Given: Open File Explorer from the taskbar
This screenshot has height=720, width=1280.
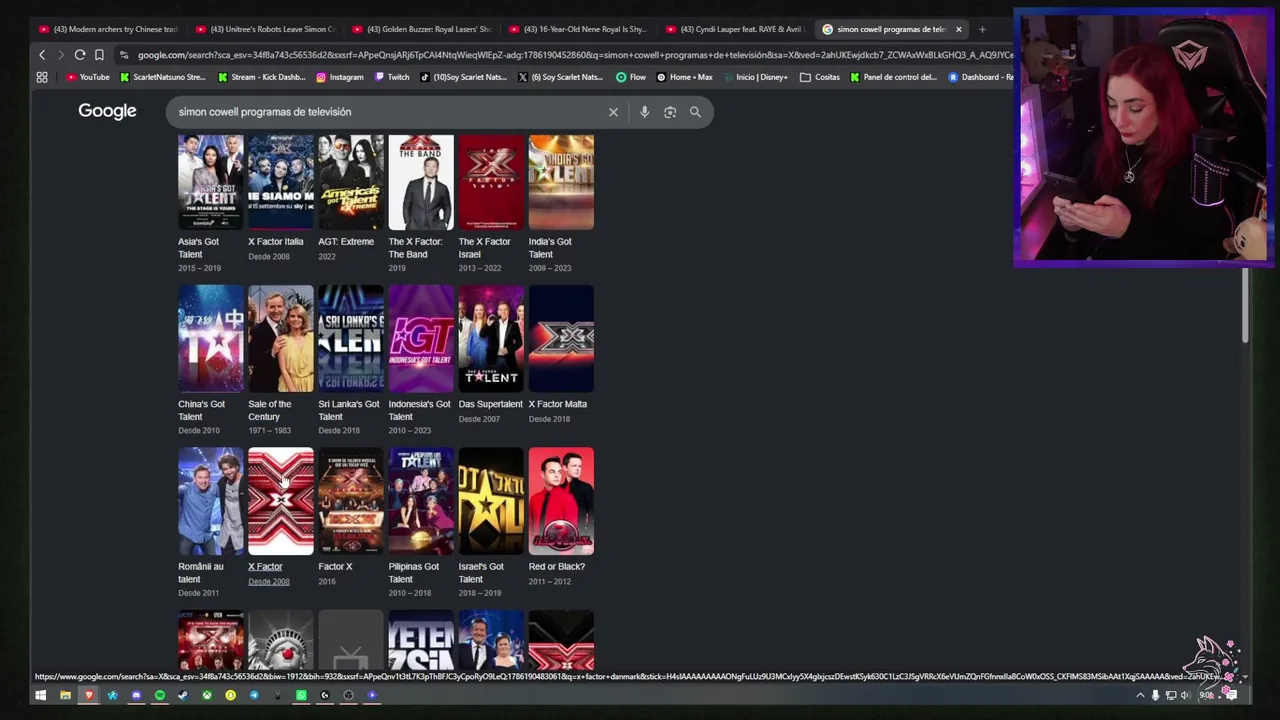Looking at the screenshot, I should (65, 695).
